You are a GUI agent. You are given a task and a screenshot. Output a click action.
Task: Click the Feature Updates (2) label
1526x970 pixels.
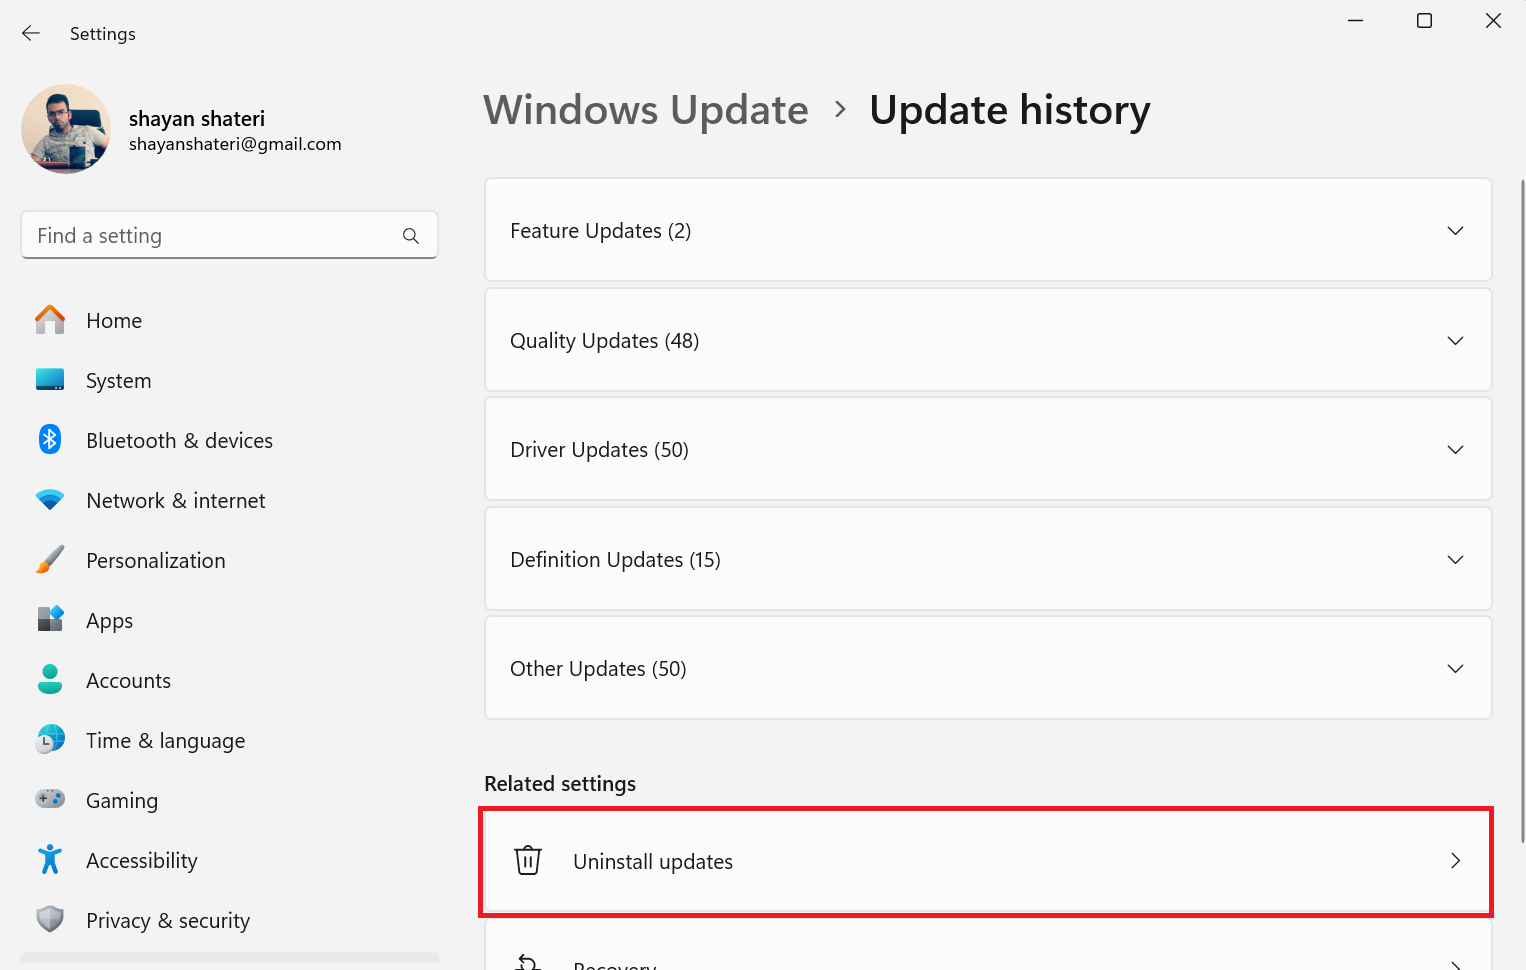(x=600, y=231)
